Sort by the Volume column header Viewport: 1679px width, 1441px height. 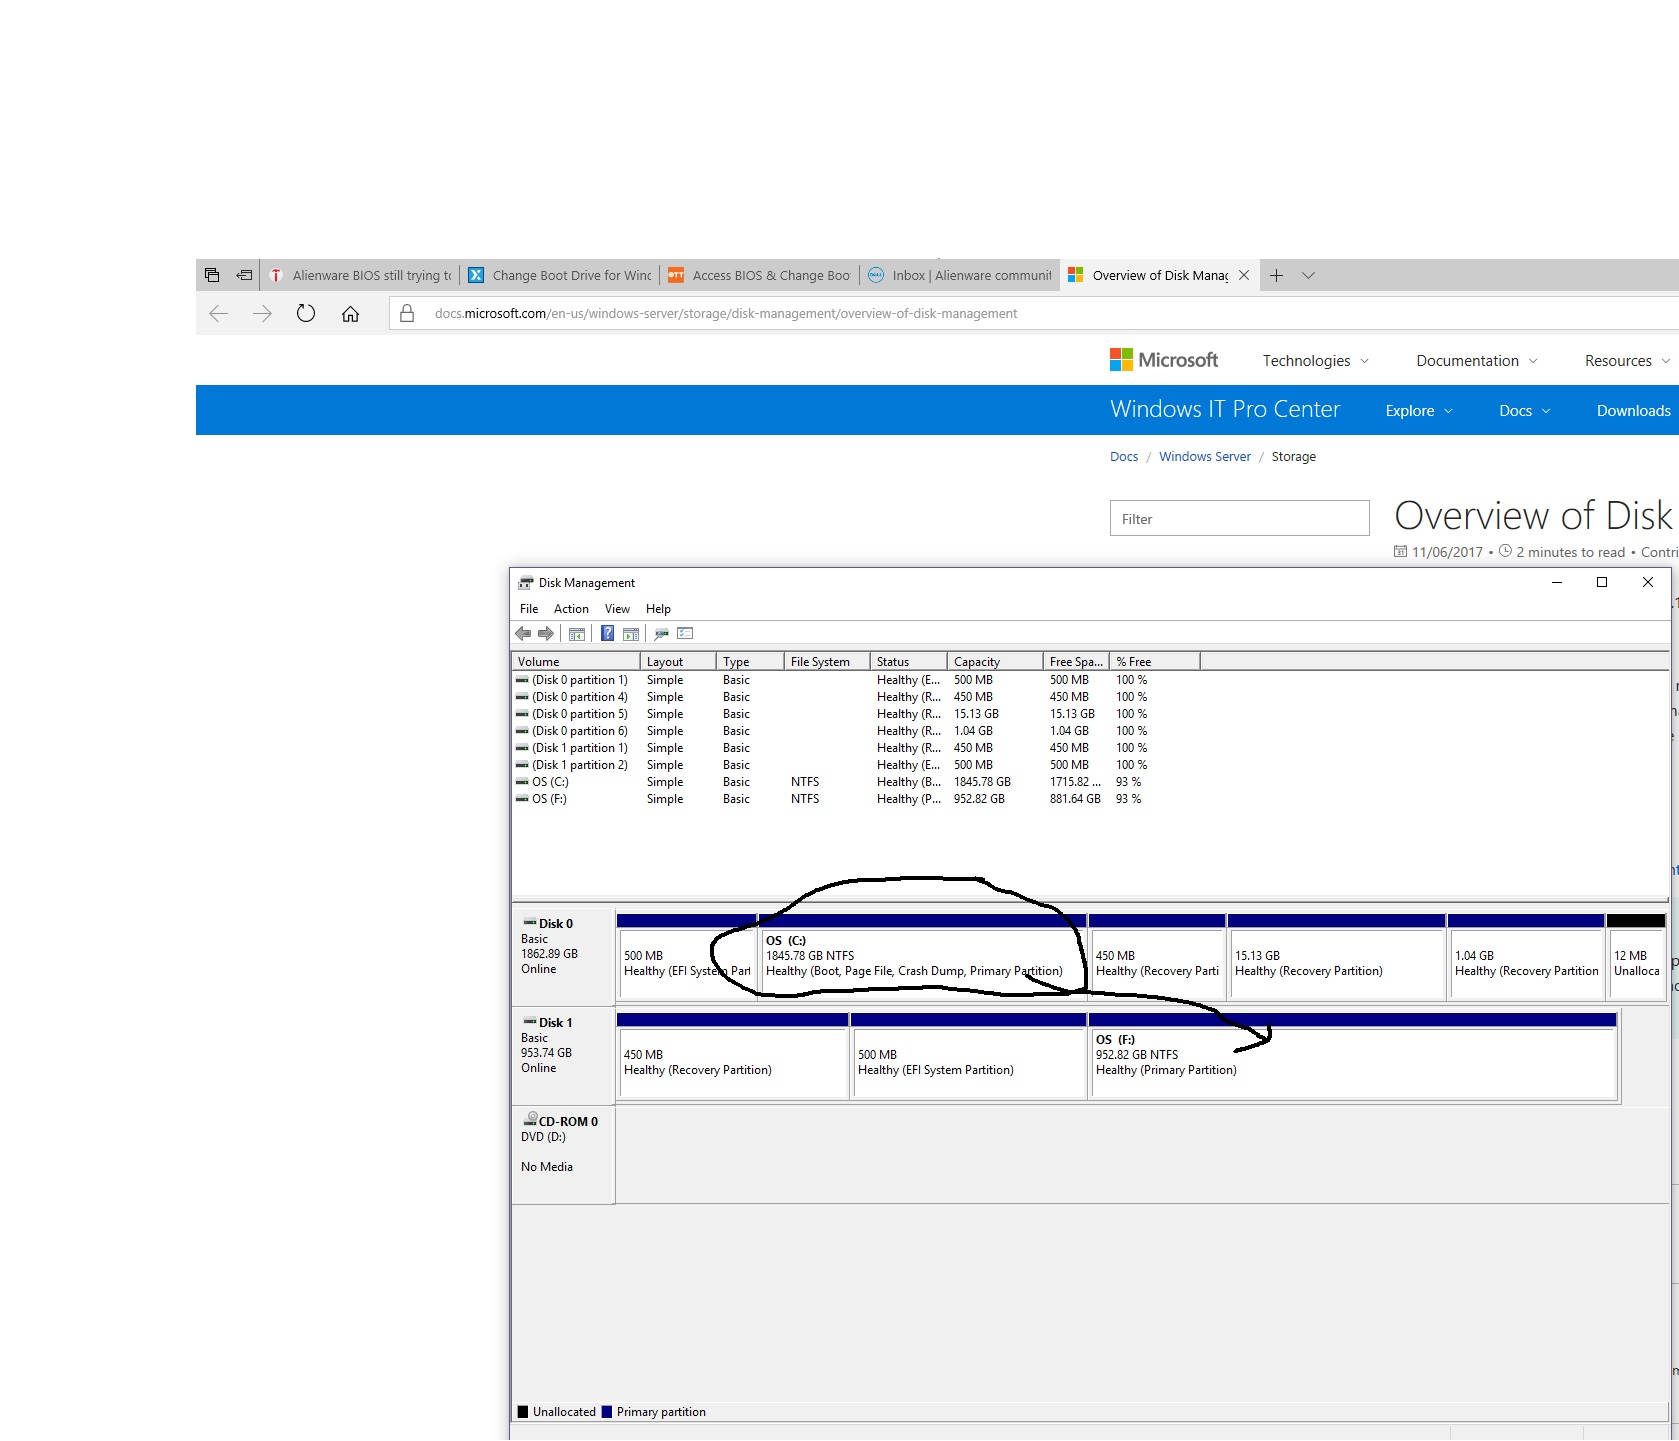coord(575,662)
